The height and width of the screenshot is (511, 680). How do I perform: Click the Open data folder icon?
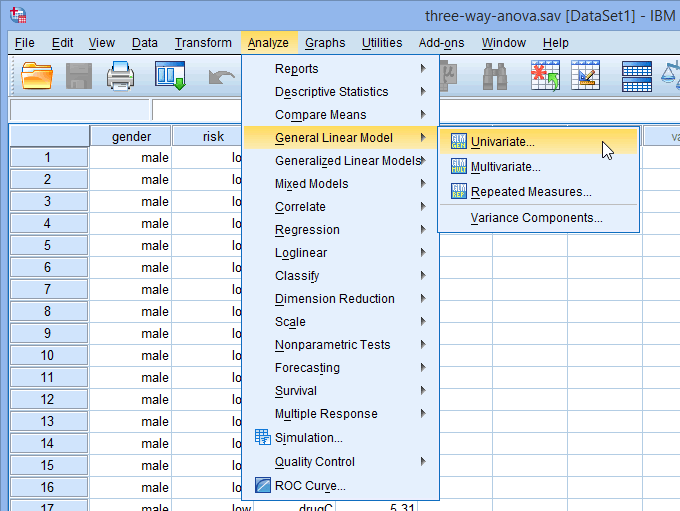coord(37,76)
